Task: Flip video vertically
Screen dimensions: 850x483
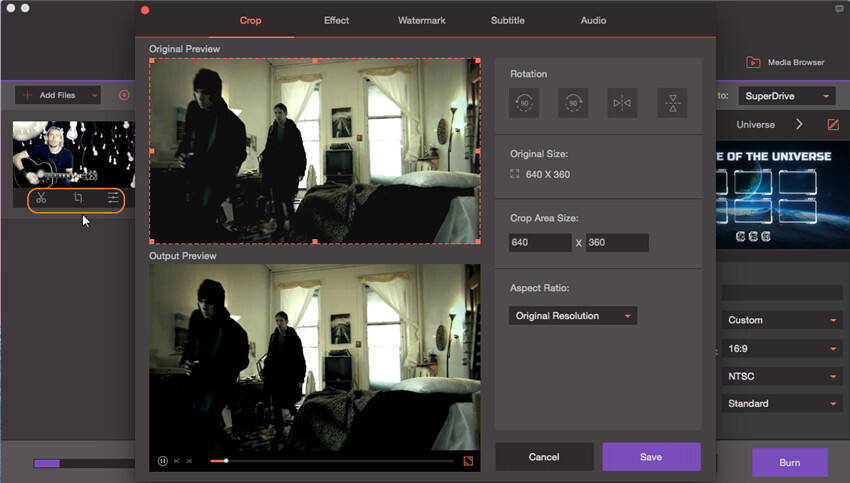Action: pos(672,102)
